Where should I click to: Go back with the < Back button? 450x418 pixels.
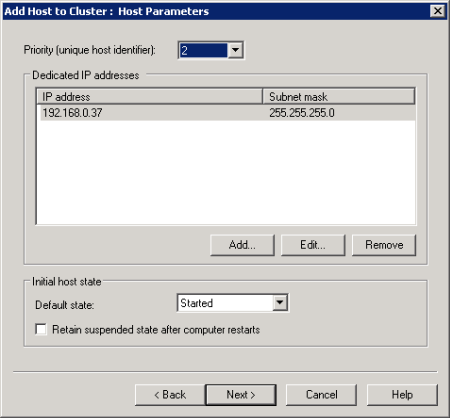tap(170, 395)
